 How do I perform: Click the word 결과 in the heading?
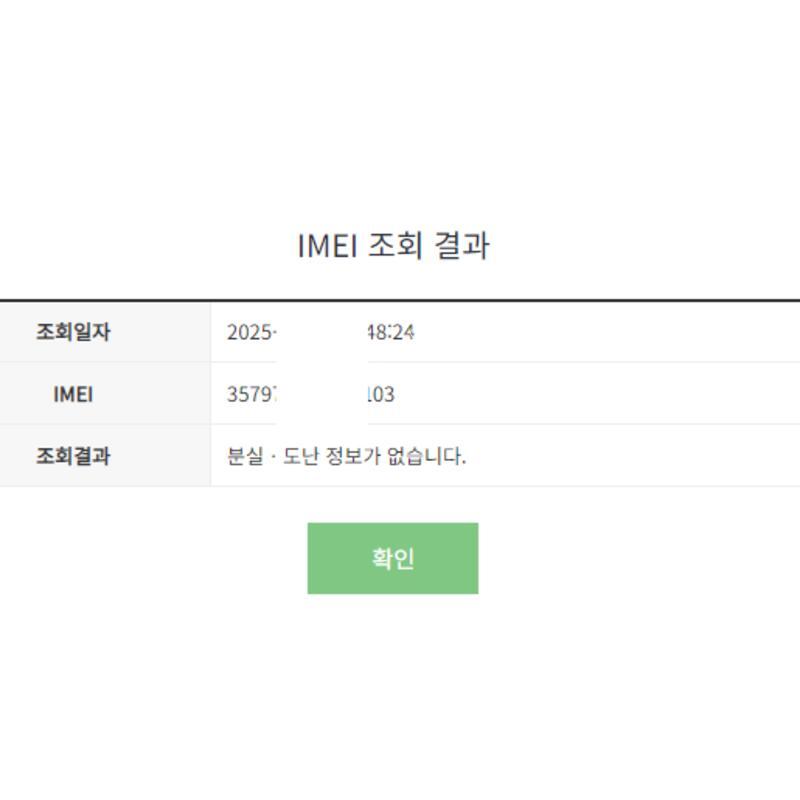pos(461,245)
